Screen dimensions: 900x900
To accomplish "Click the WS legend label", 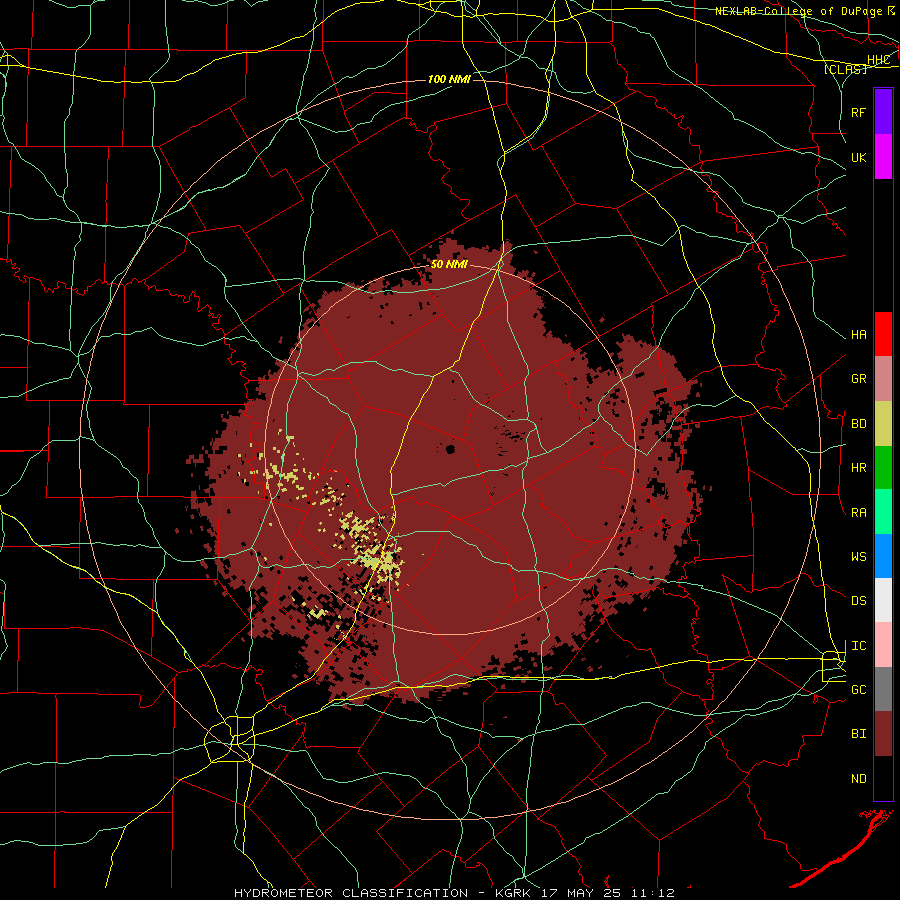I will pos(858,557).
